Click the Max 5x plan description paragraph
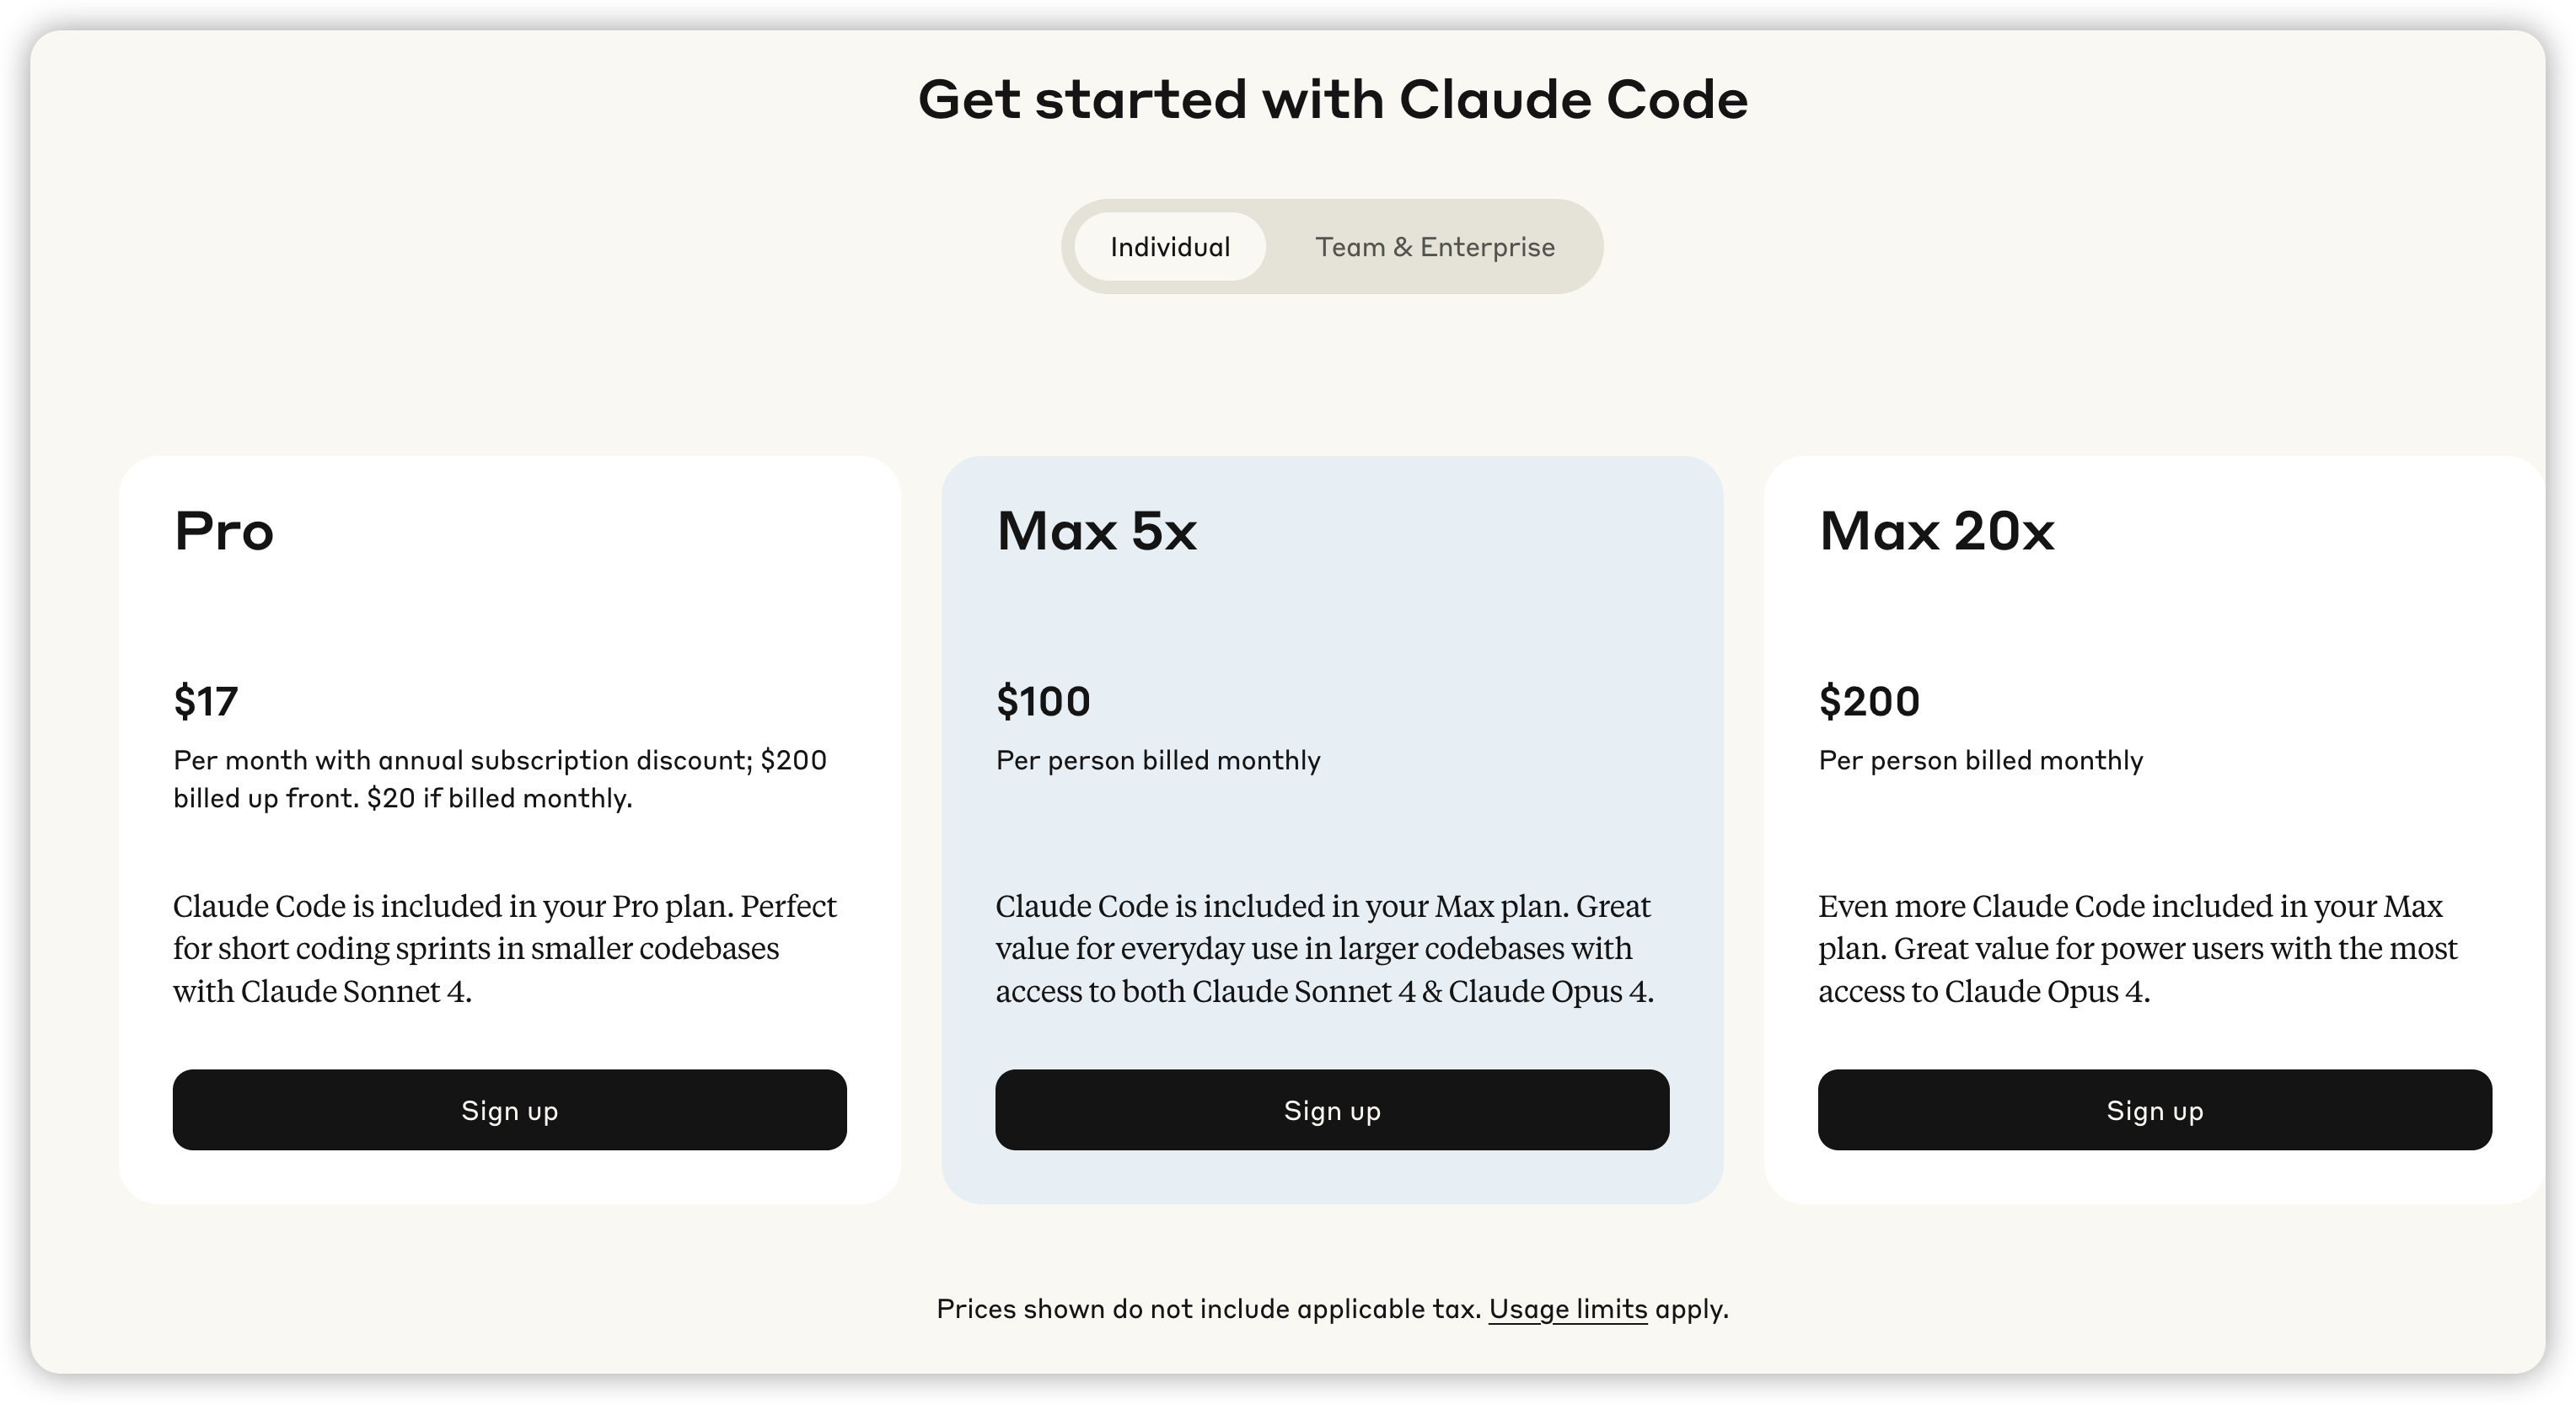 click(x=1324, y=948)
